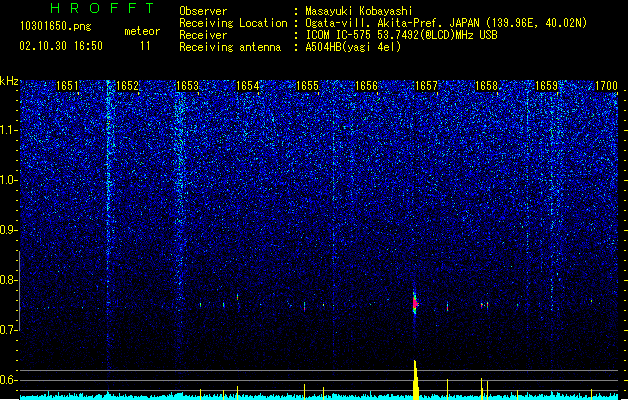Screen dimensions: 629x400
Task: Click the 1659 time marker
Action: coord(546,86)
